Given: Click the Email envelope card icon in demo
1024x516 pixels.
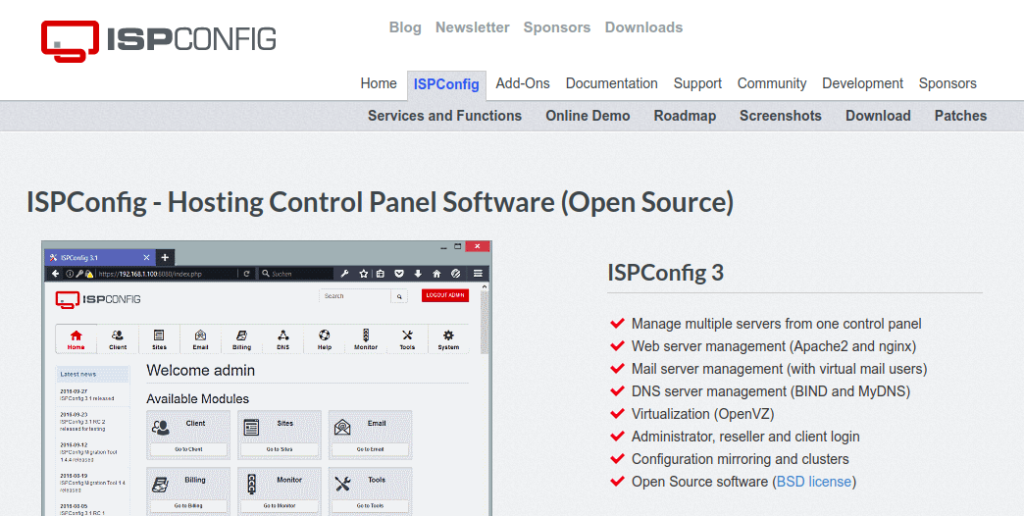Looking at the screenshot, I should (x=342, y=428).
